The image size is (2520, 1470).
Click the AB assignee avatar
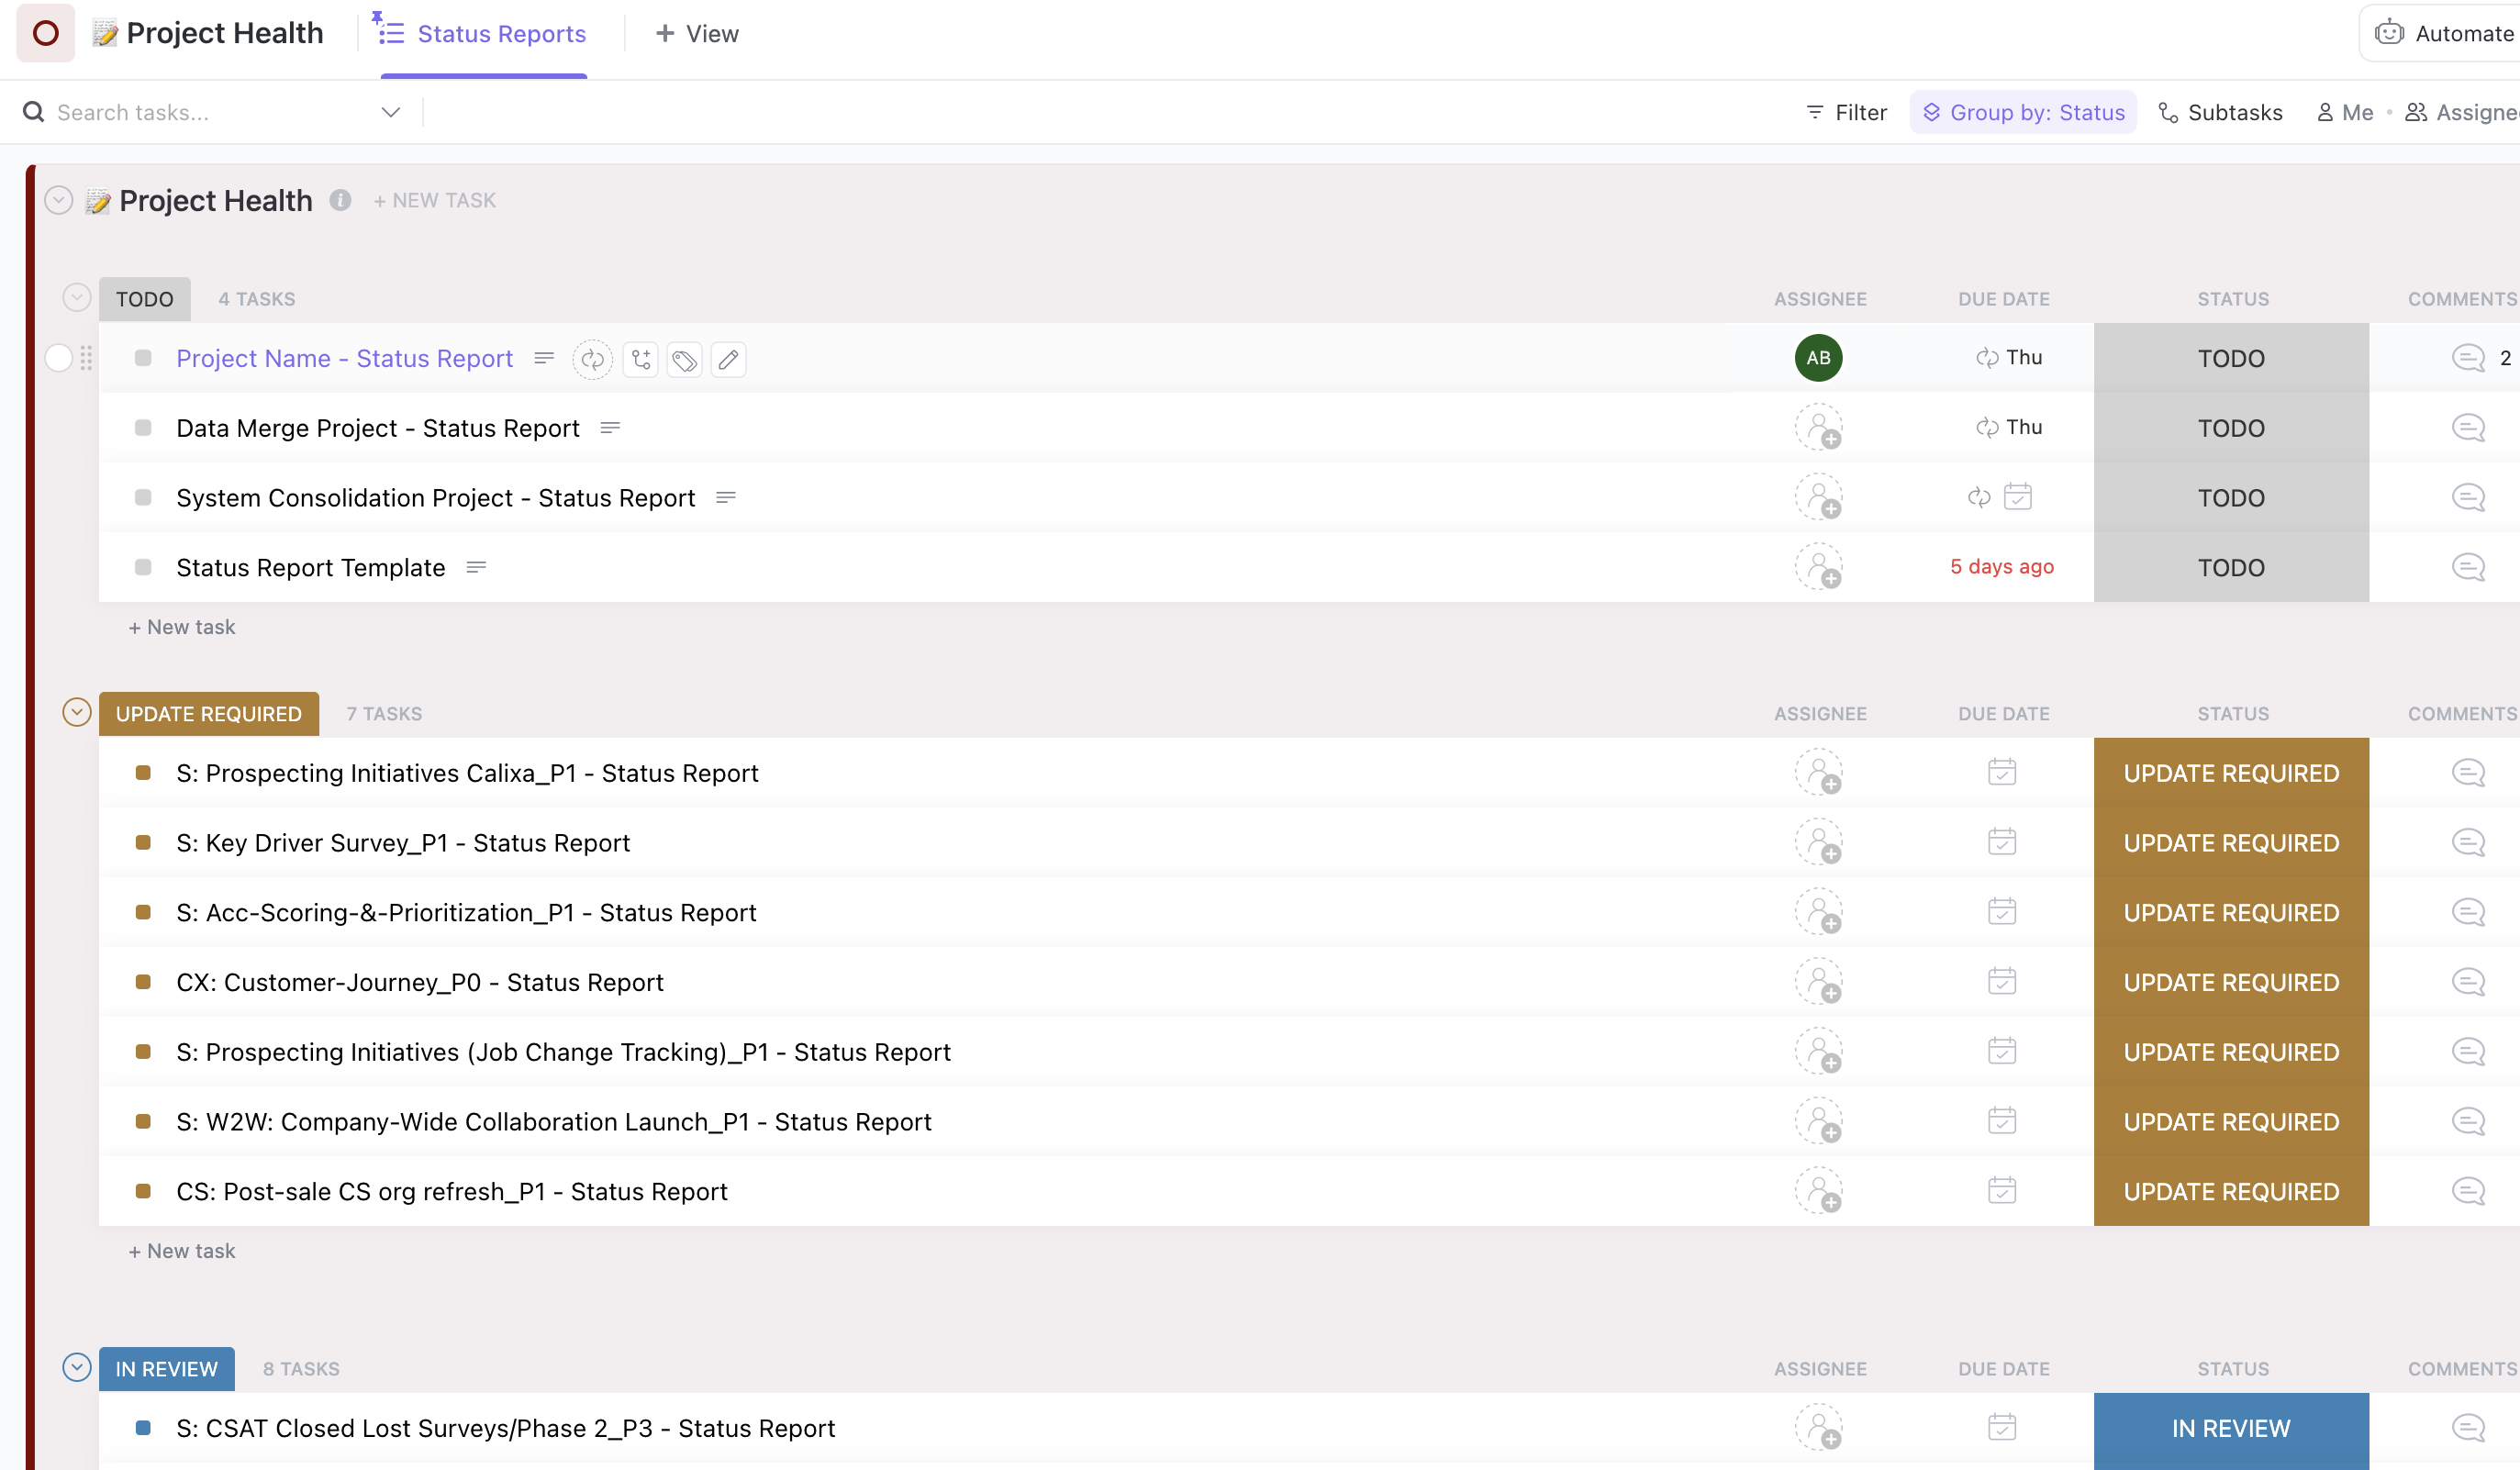(1819, 358)
